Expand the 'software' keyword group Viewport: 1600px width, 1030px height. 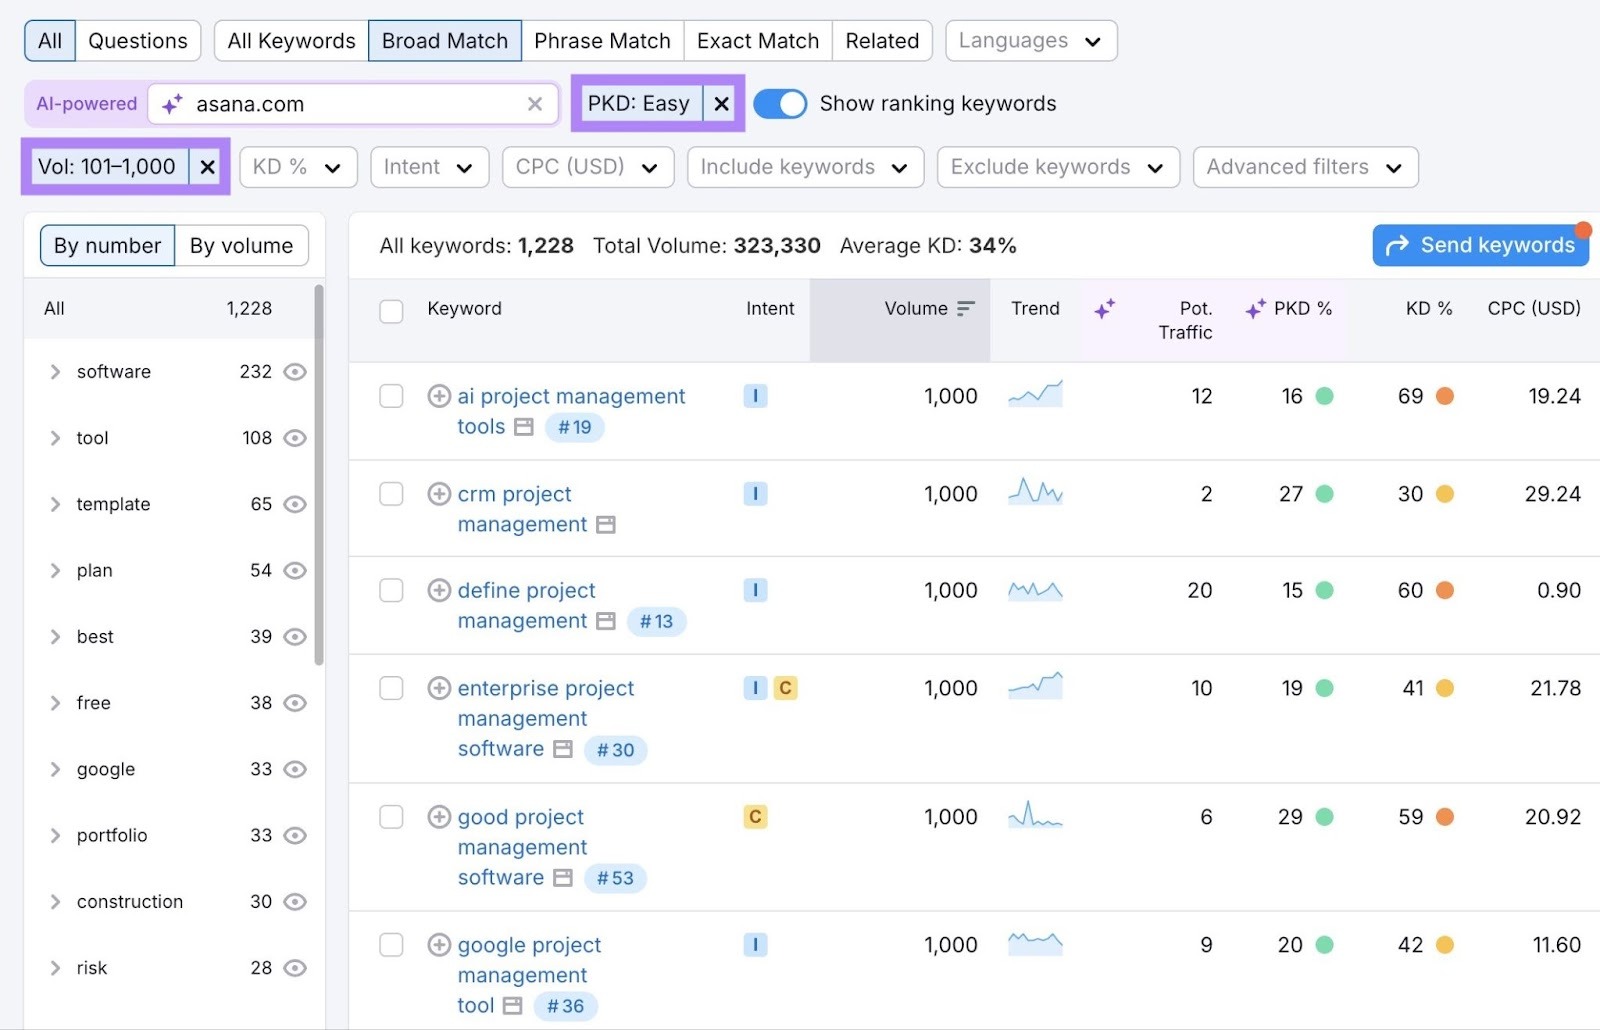(x=56, y=371)
